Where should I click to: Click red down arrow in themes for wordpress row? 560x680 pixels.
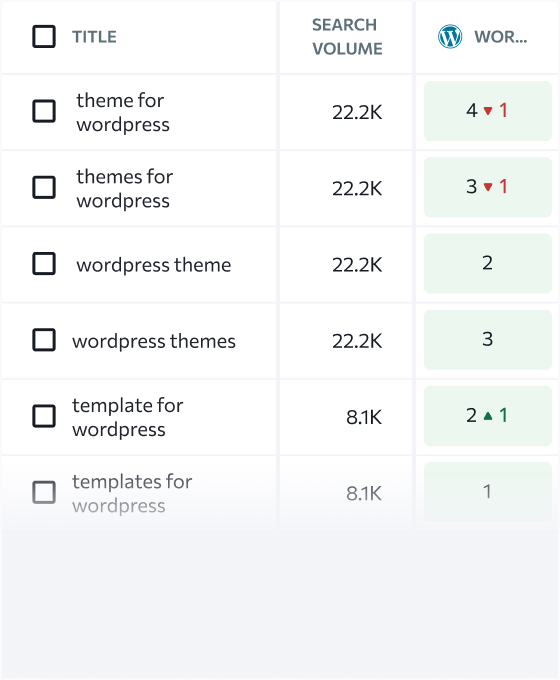[x=488, y=187]
